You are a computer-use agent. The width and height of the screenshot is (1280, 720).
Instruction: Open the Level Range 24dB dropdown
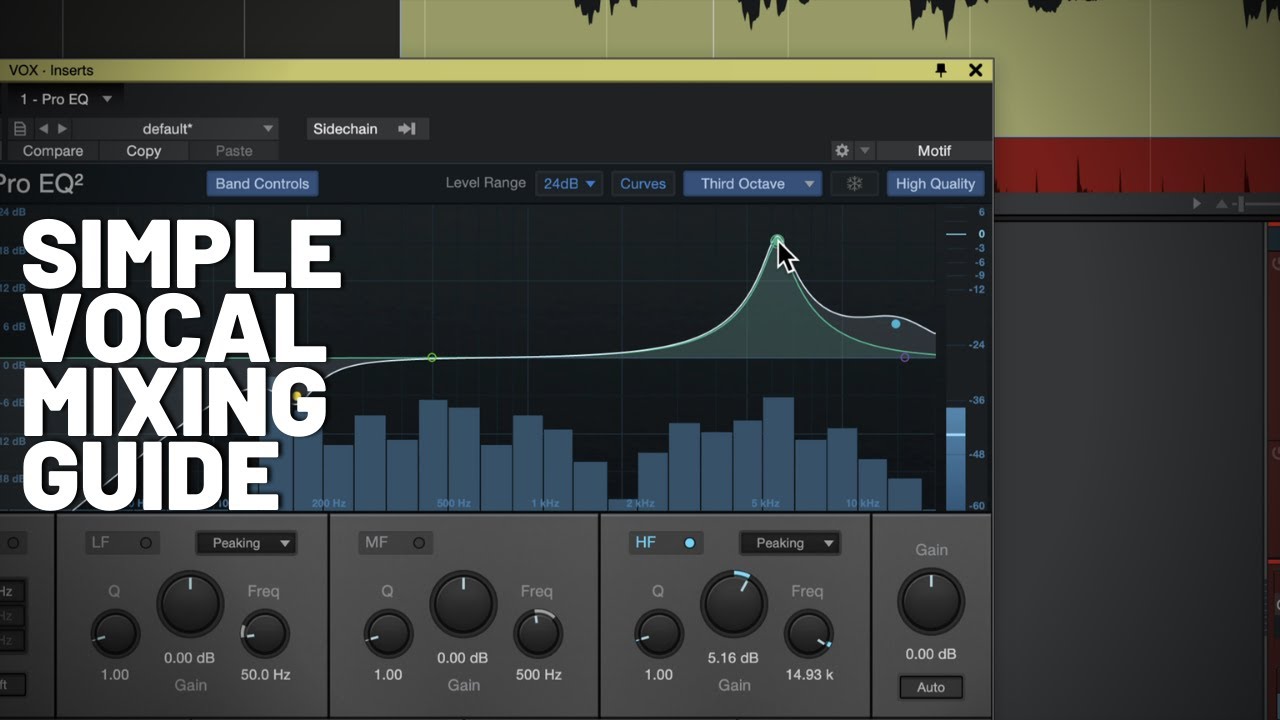[569, 184]
